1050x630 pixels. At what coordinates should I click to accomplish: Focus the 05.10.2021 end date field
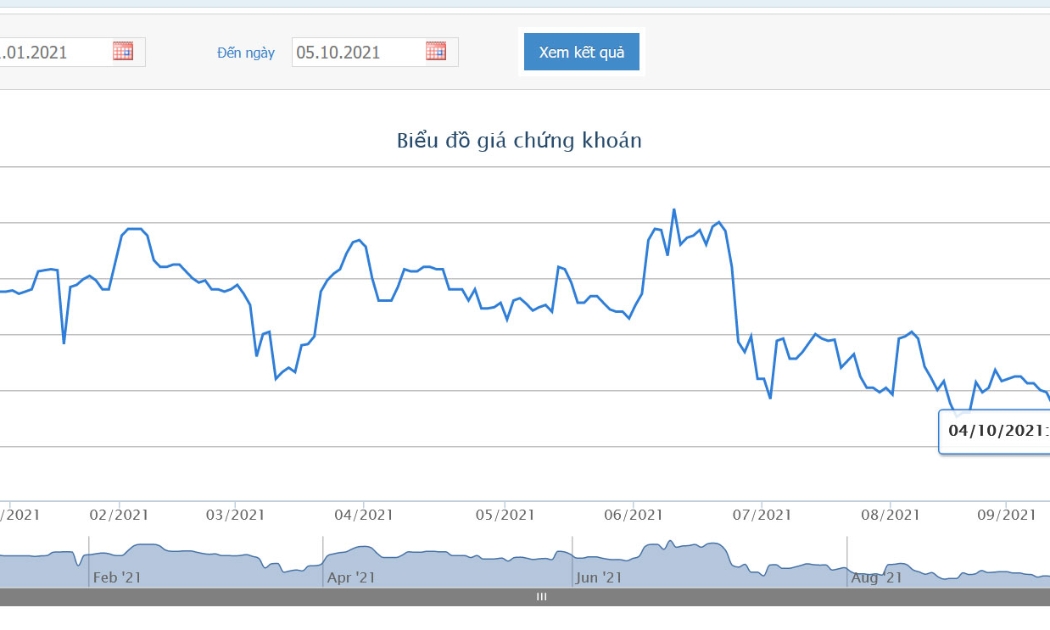pos(375,52)
